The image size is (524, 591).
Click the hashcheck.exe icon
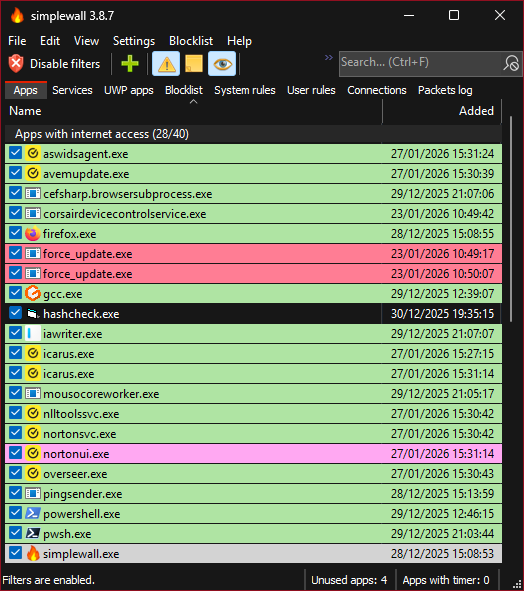tap(33, 314)
